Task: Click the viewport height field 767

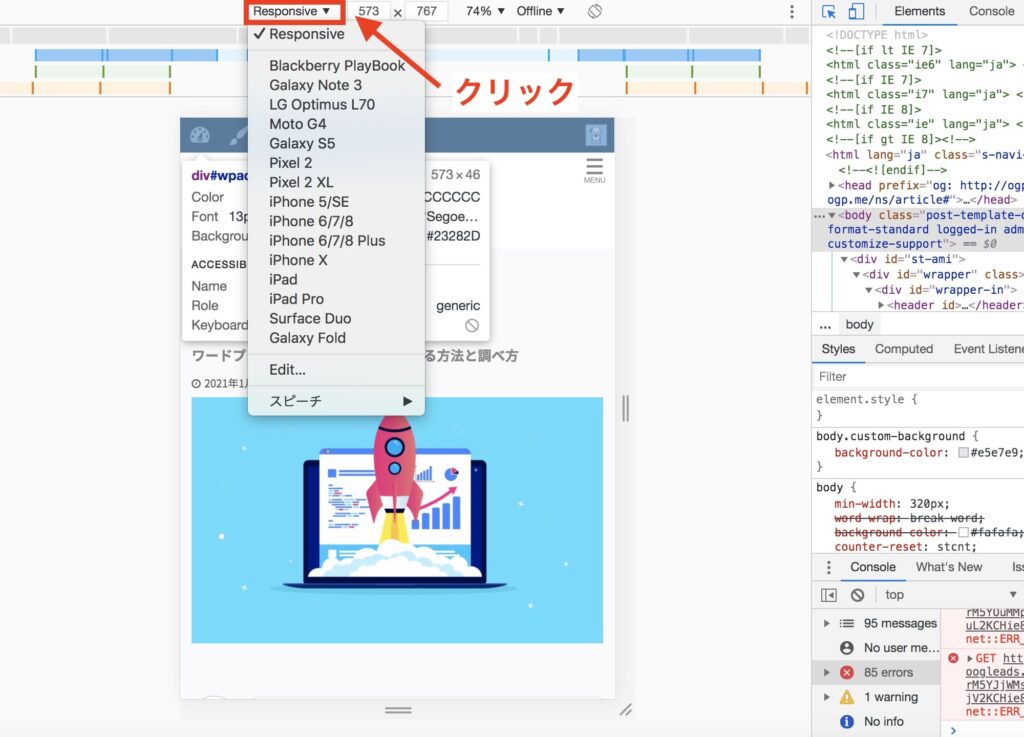Action: (426, 11)
